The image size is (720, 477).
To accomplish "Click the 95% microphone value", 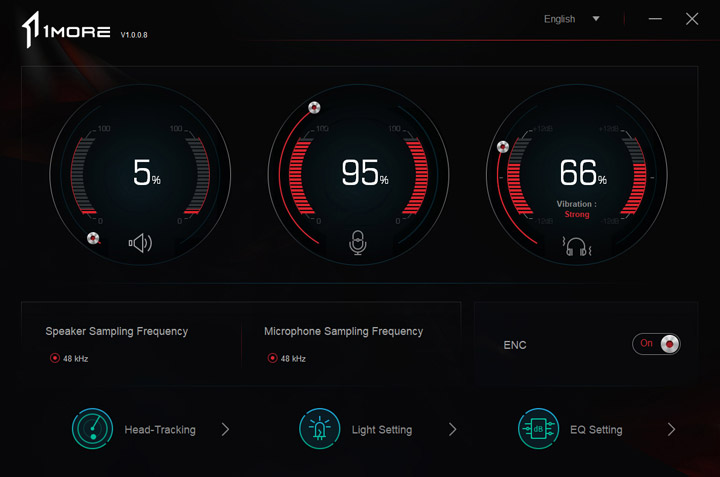I will click(x=365, y=173).
